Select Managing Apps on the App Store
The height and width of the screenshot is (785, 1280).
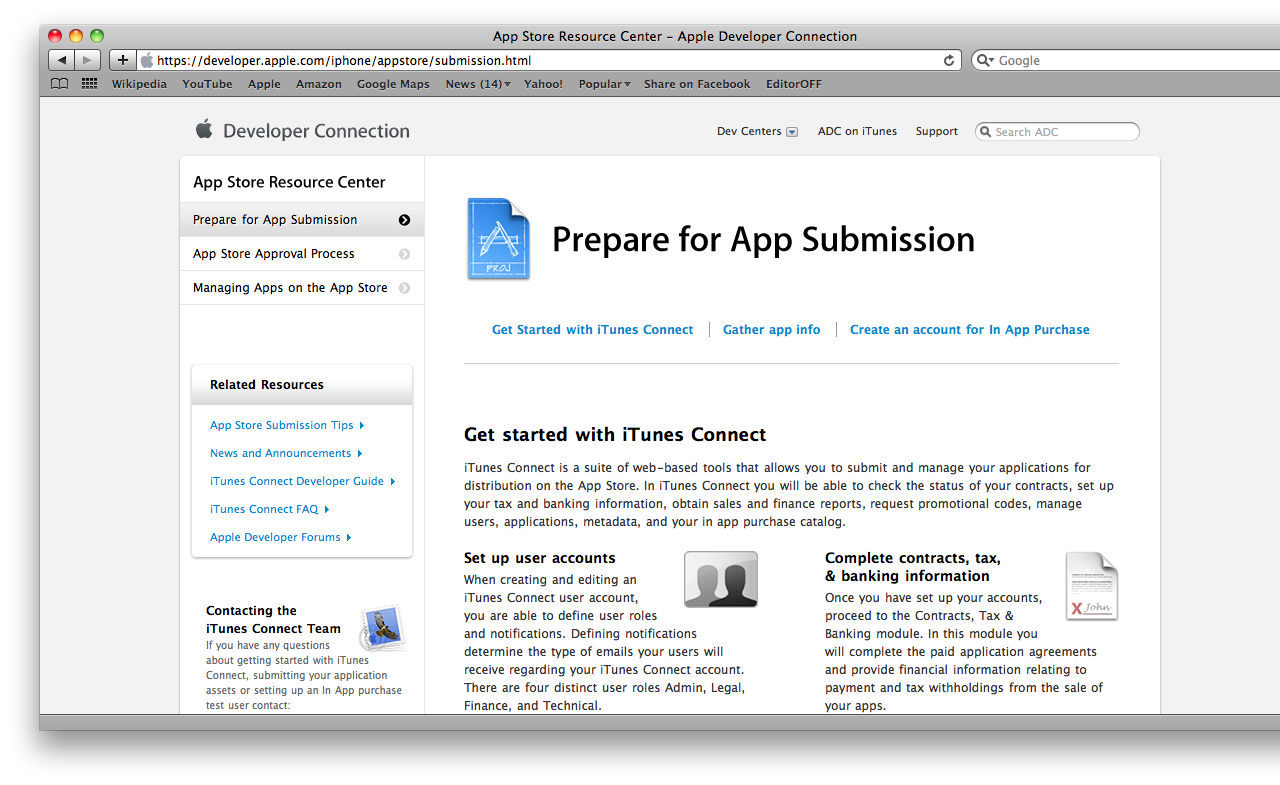tap(302, 288)
